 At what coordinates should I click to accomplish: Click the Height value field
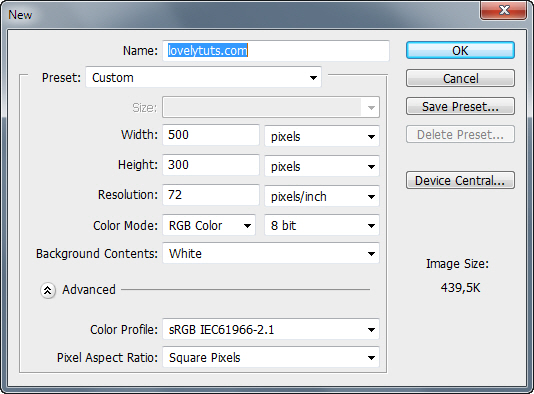[211, 165]
